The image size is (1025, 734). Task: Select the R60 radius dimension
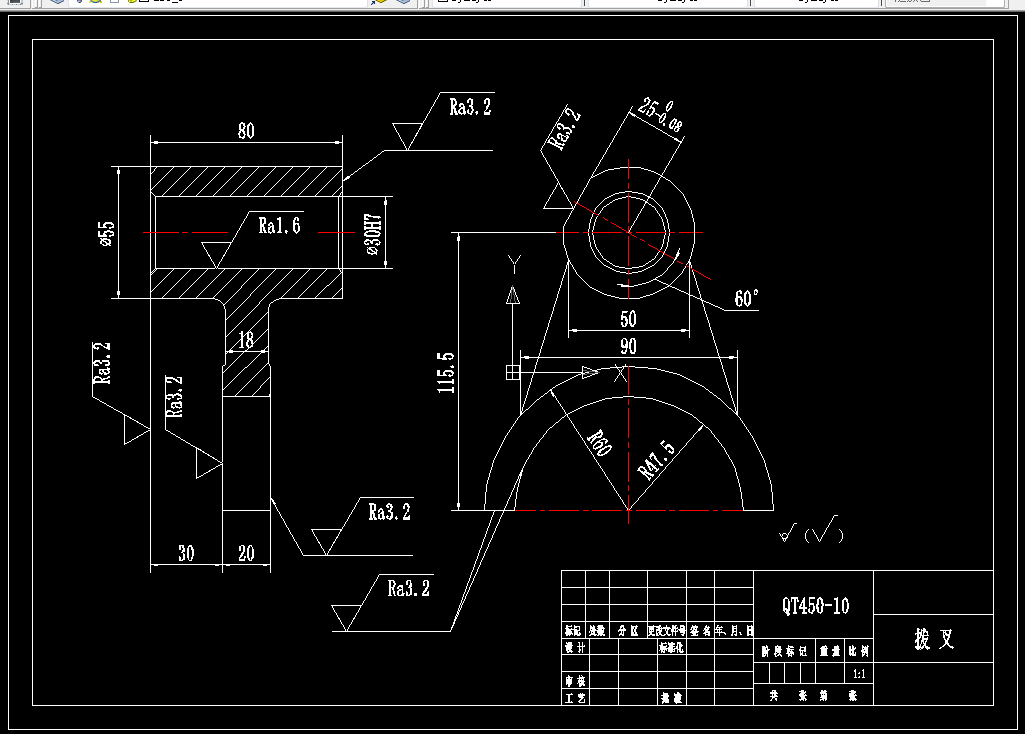(x=599, y=442)
